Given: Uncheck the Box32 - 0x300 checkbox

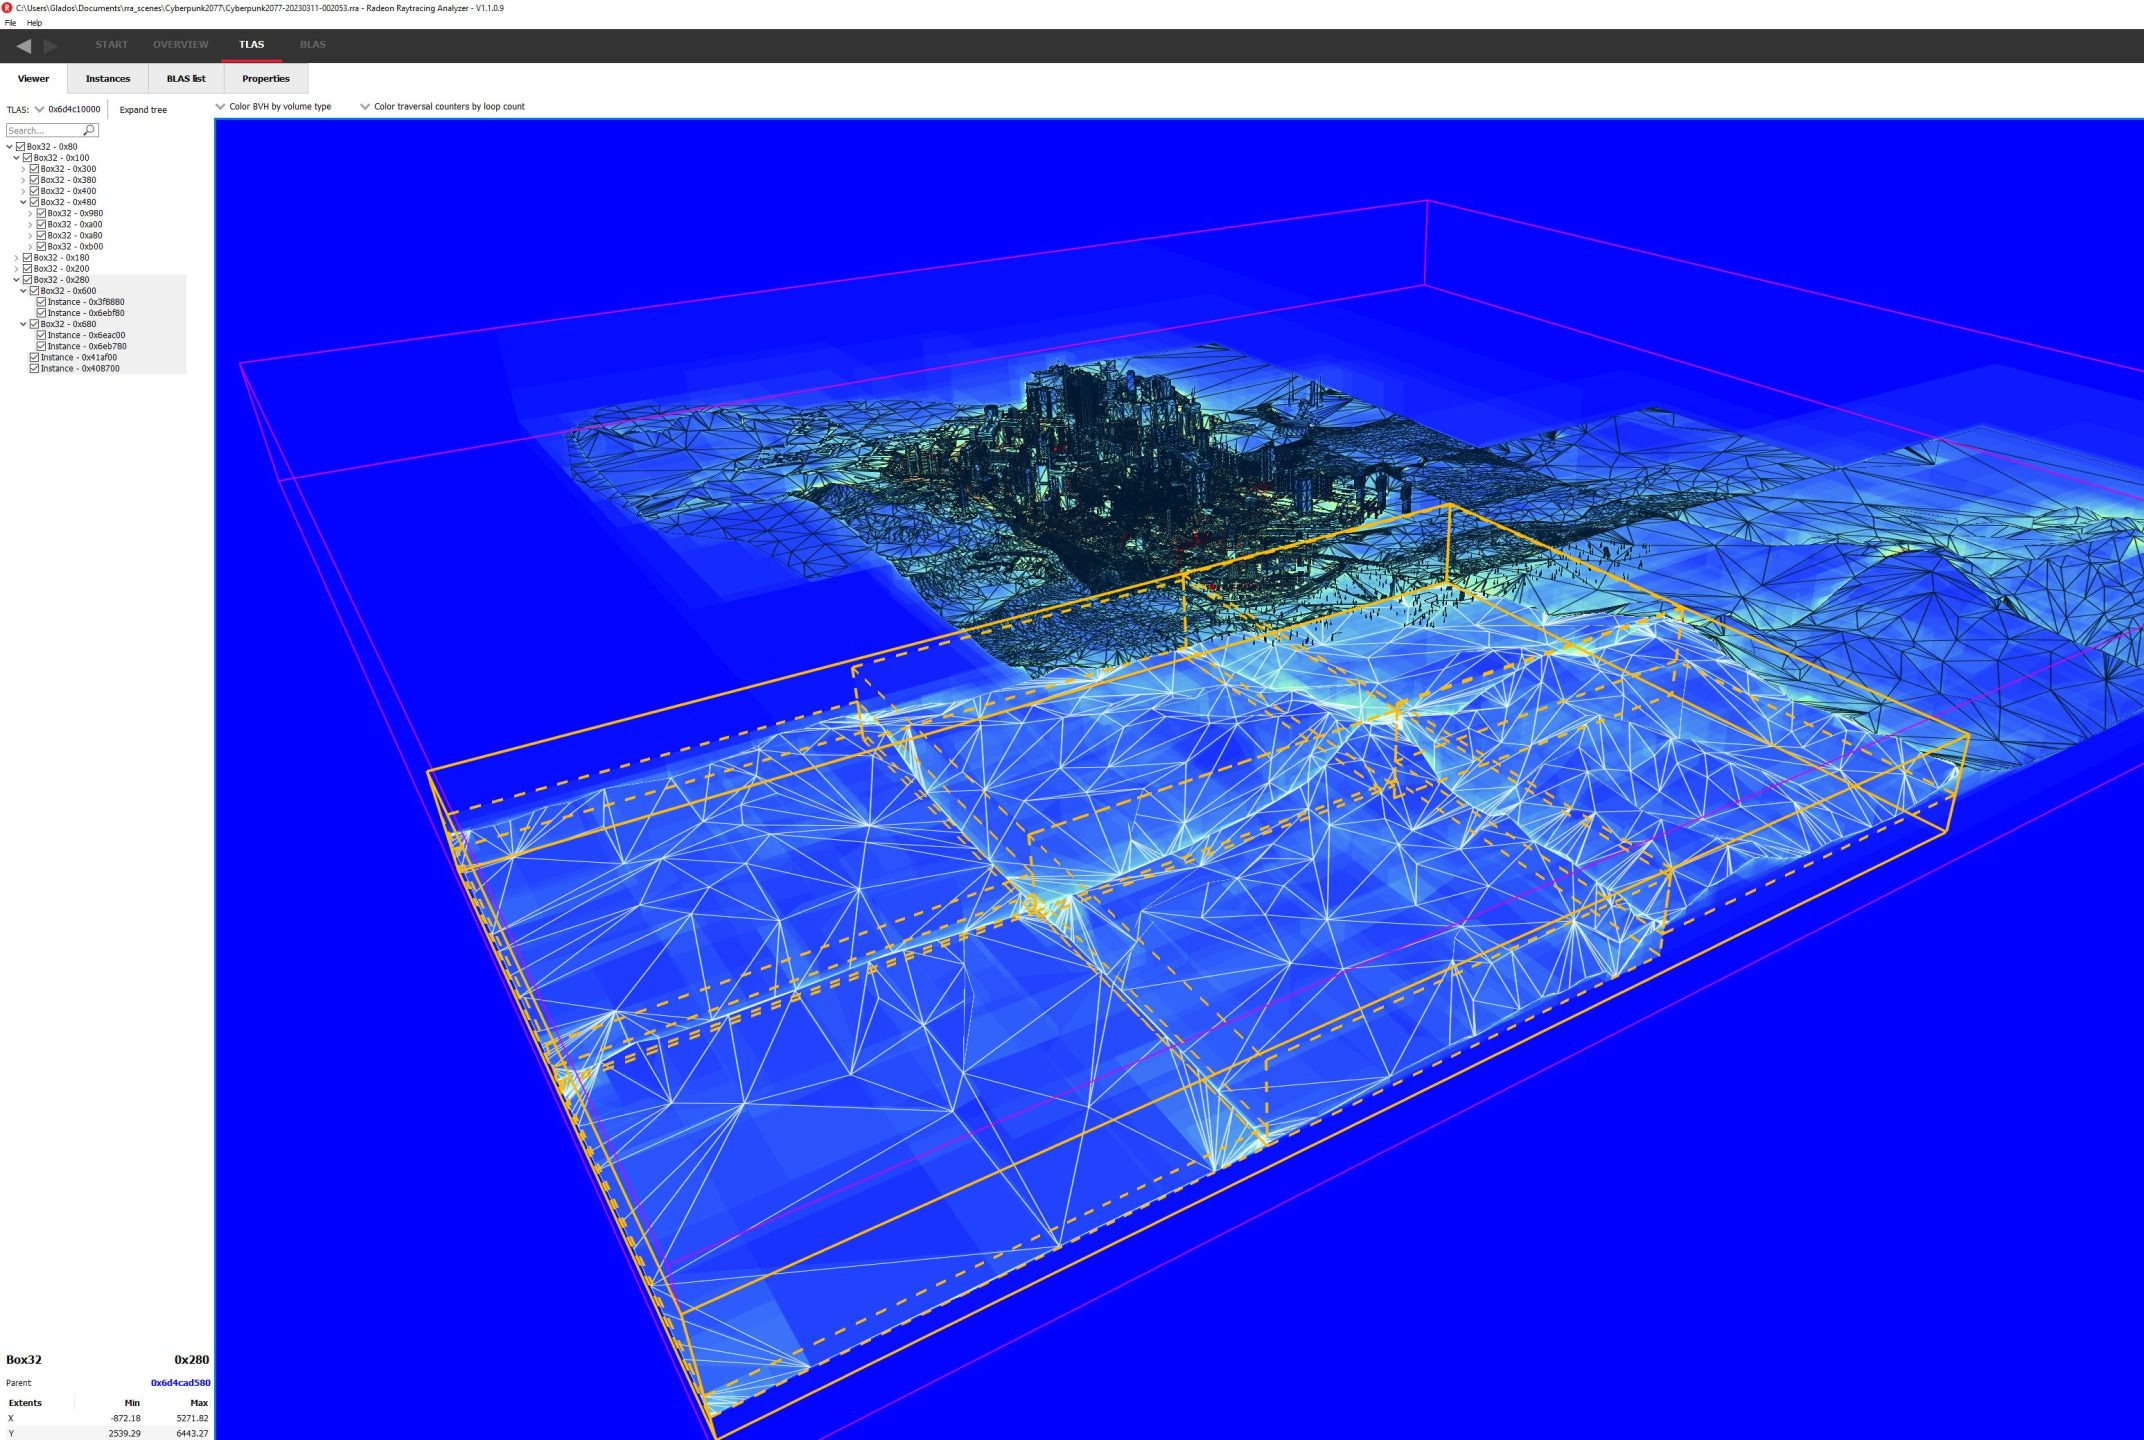Looking at the screenshot, I should (34, 169).
